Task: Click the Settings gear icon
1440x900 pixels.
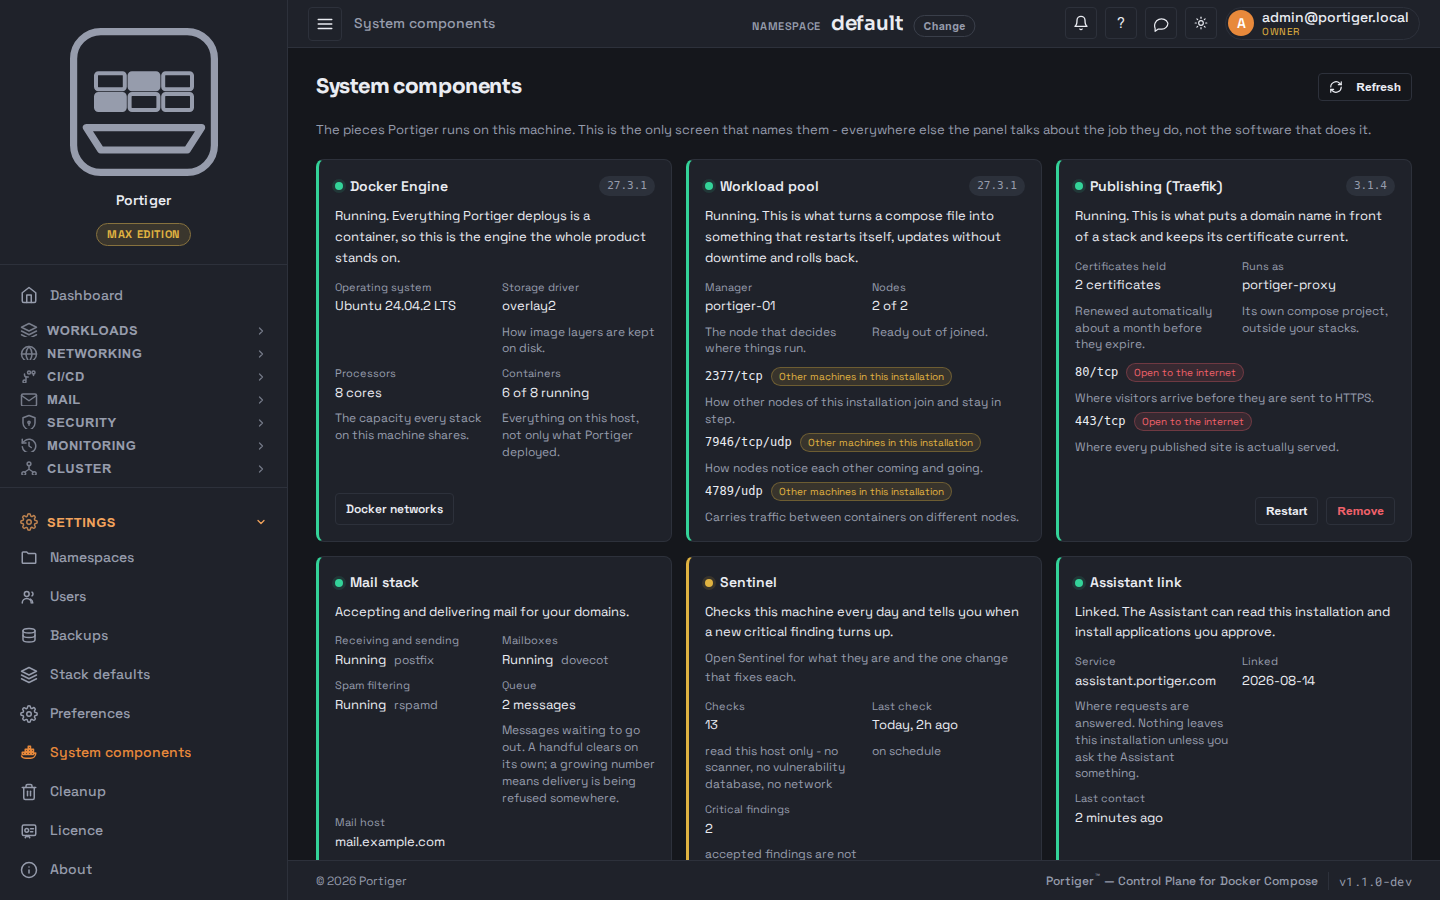Action: (x=29, y=522)
